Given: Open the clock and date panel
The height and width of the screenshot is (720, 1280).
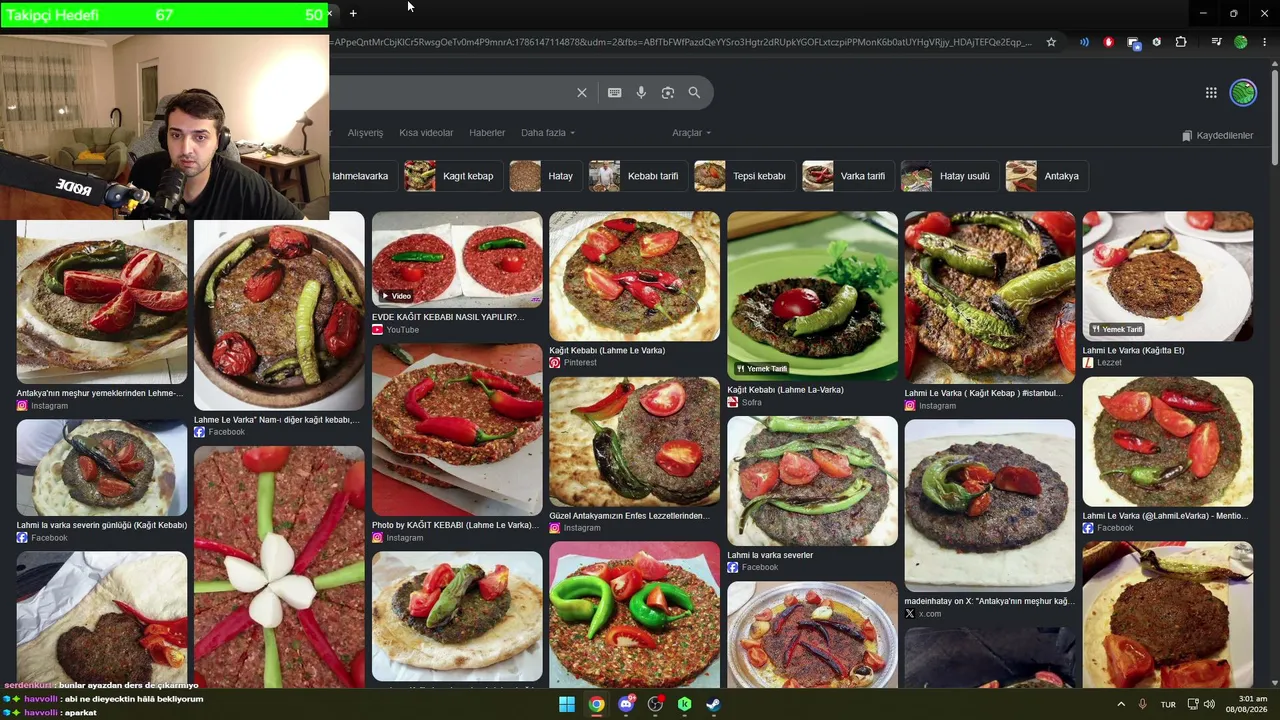Looking at the screenshot, I should (x=1249, y=704).
